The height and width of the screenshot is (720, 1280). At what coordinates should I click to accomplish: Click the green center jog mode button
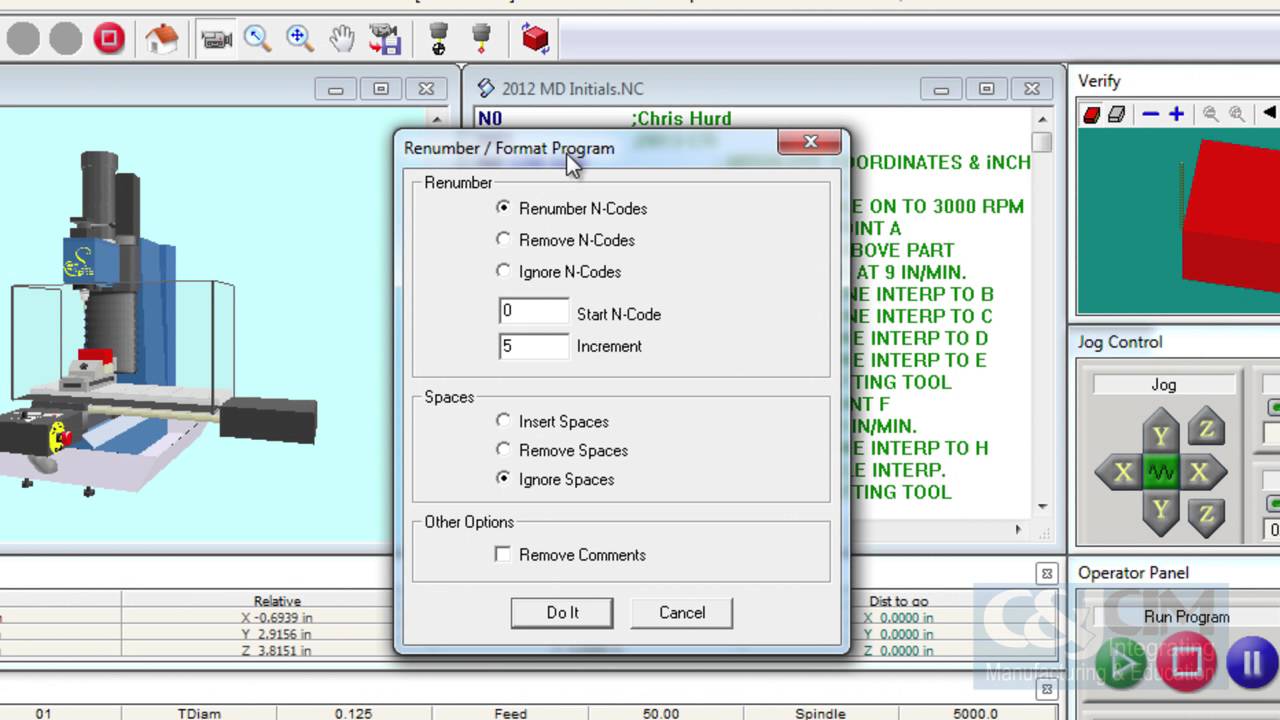pos(1160,472)
